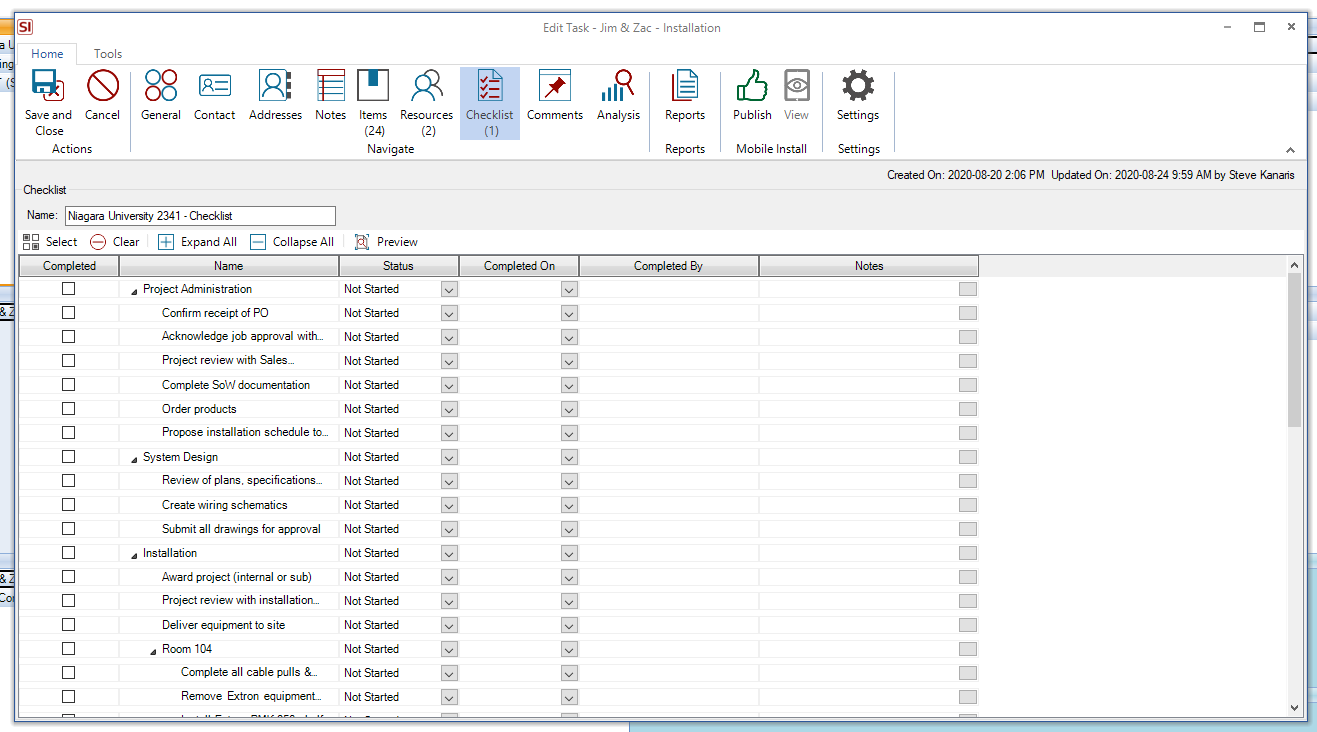Select the Home ribbon tab
This screenshot has width=1317, height=732.
[x=47, y=54]
